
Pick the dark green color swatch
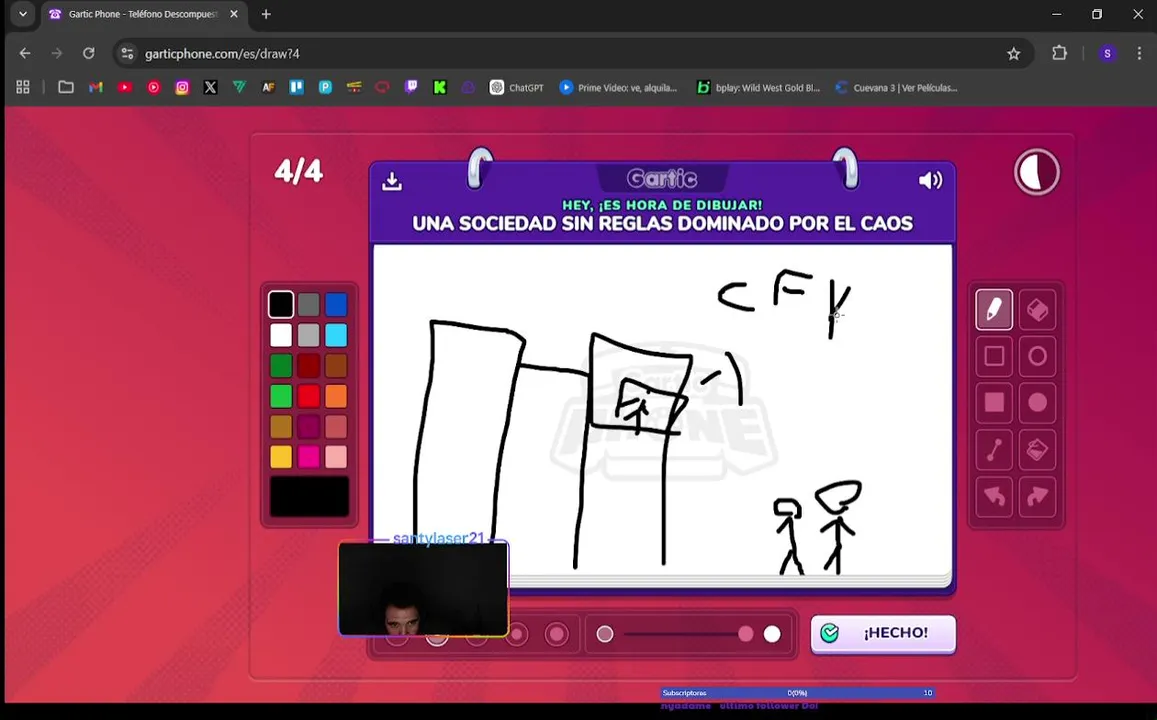[281, 365]
